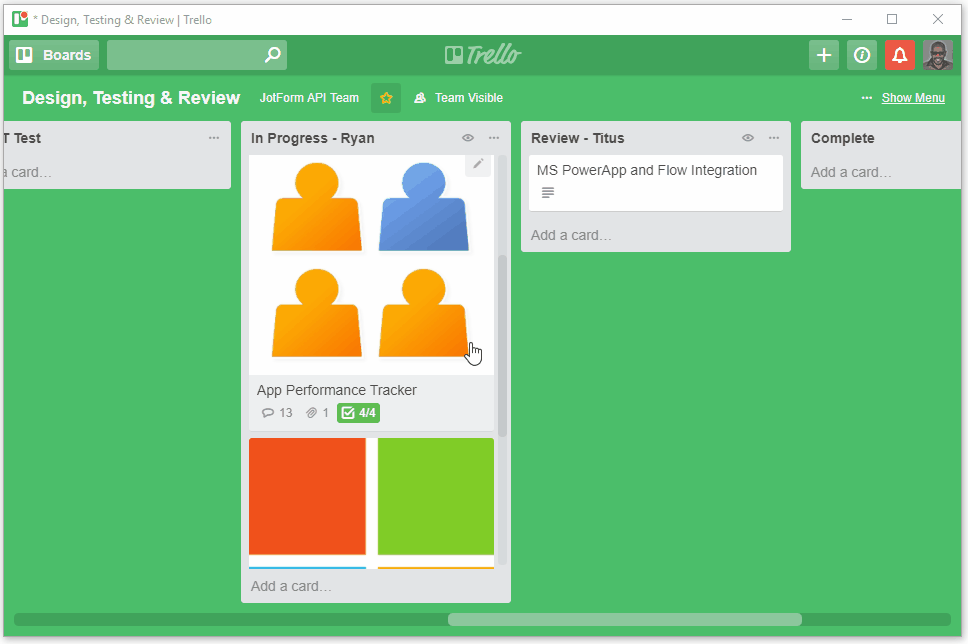The height and width of the screenshot is (644, 968).
Task: Open the JotForm API Team link
Action: (x=309, y=98)
